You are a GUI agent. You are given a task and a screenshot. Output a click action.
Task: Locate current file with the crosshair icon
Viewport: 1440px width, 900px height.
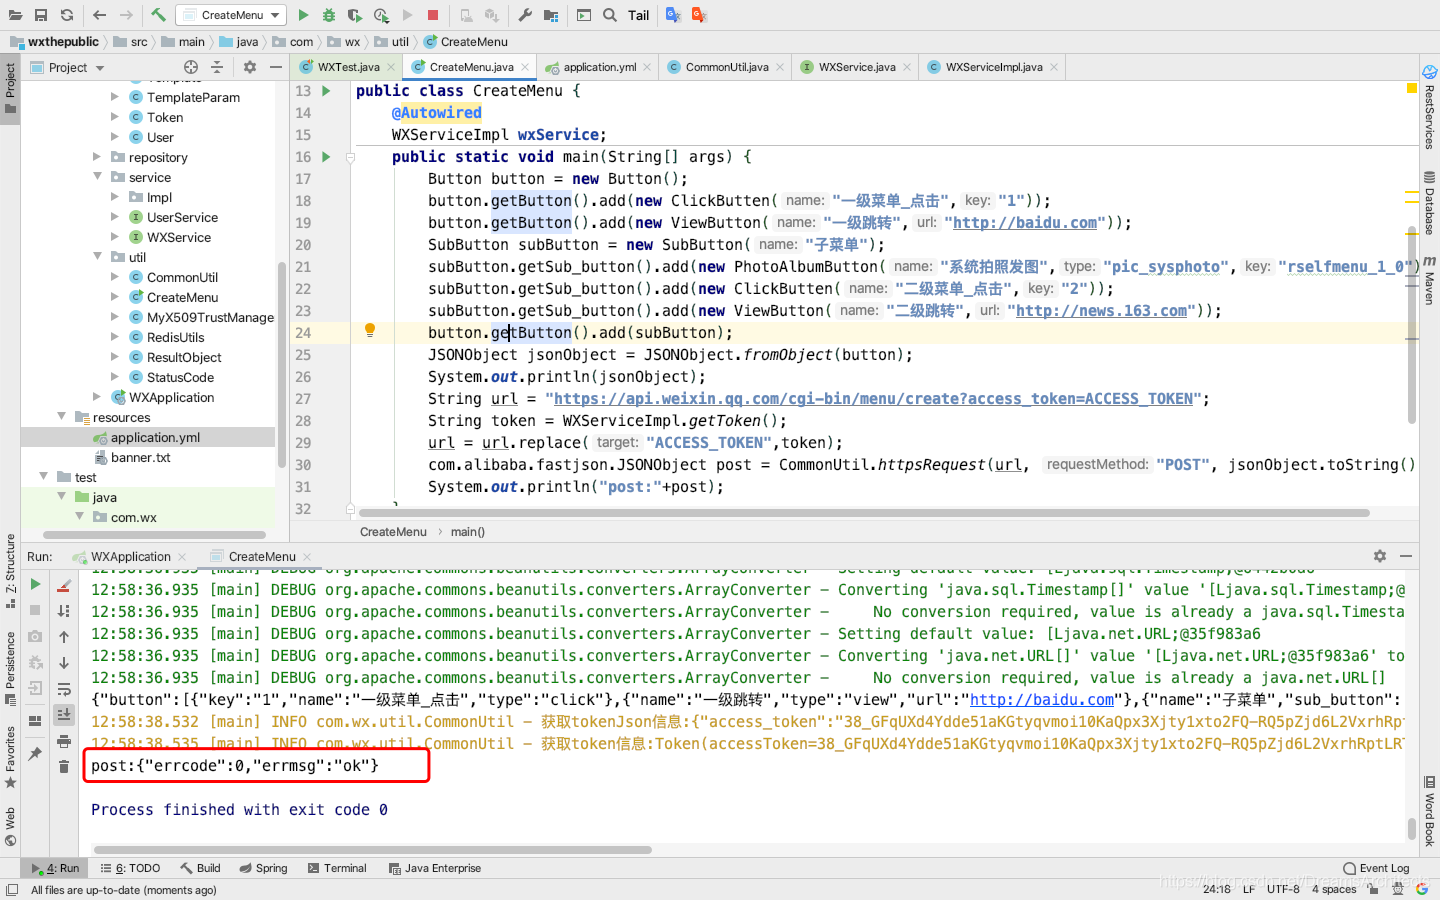pyautogui.click(x=191, y=67)
